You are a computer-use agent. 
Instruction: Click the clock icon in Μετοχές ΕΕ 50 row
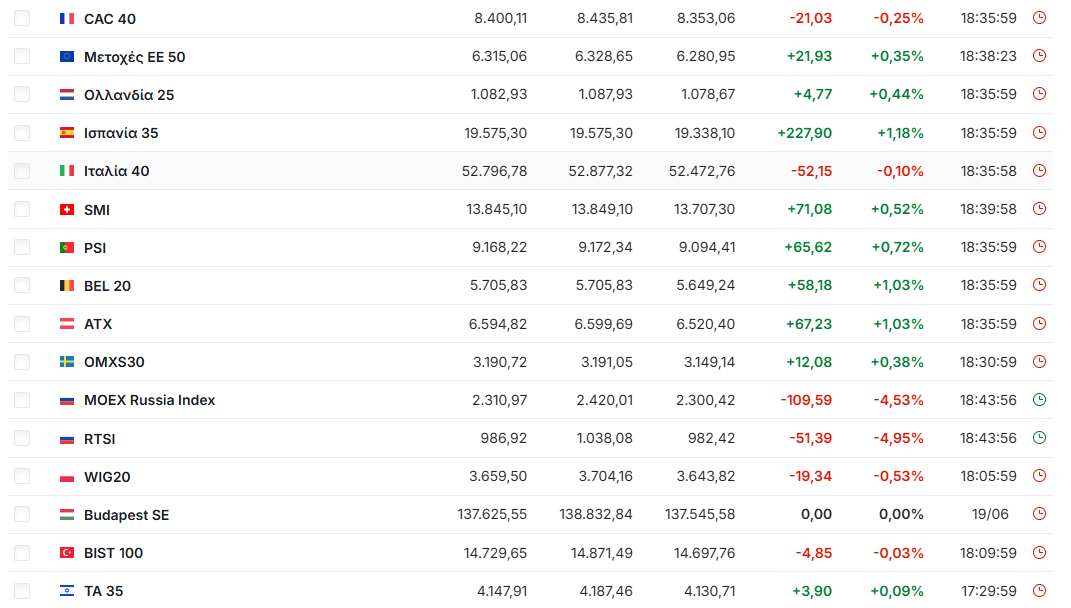click(x=1040, y=56)
